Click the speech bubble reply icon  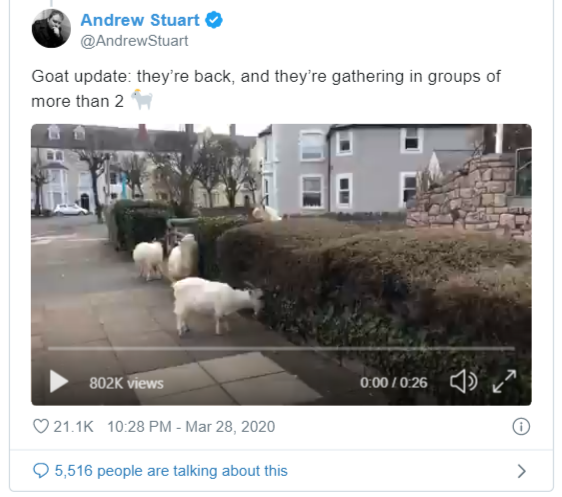(x=41, y=470)
